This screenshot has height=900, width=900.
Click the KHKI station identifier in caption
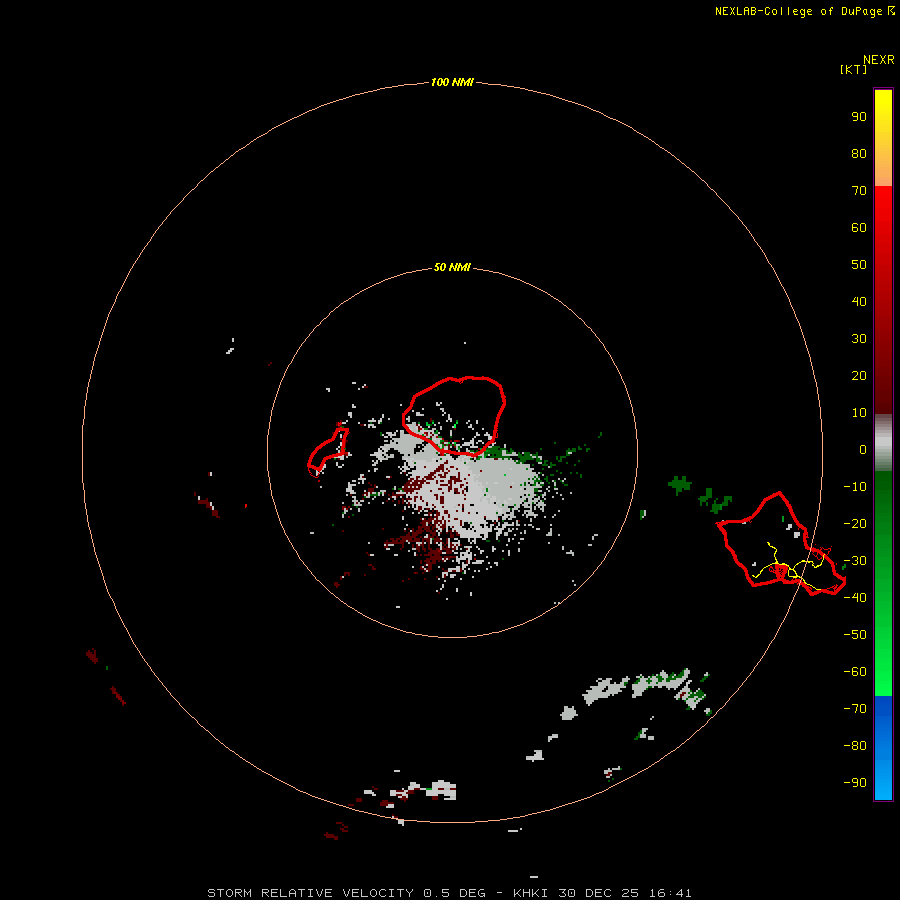click(530, 893)
